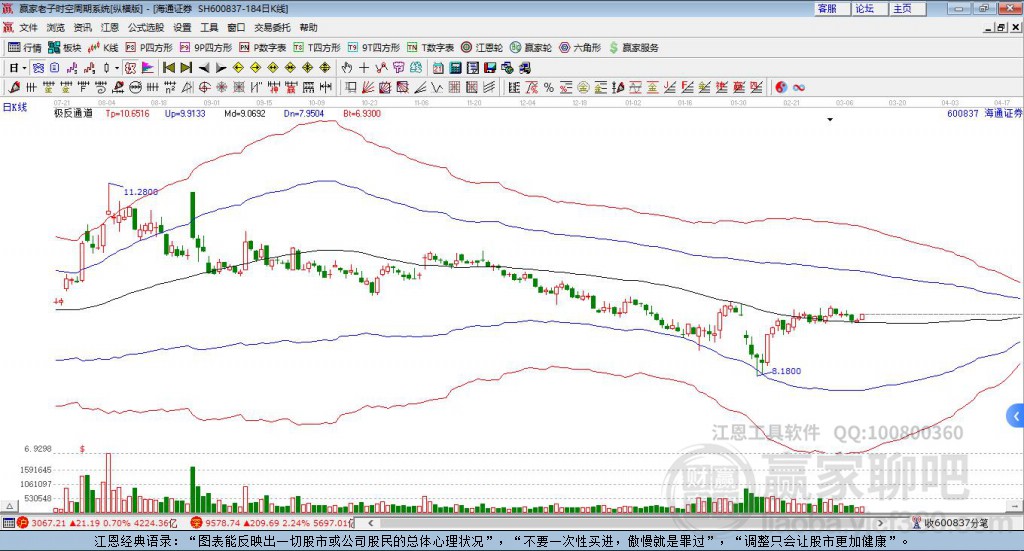Viewport: 1024px width, 551px height.
Task: Open the 六角形 hexagon chart
Action: click(x=580, y=48)
